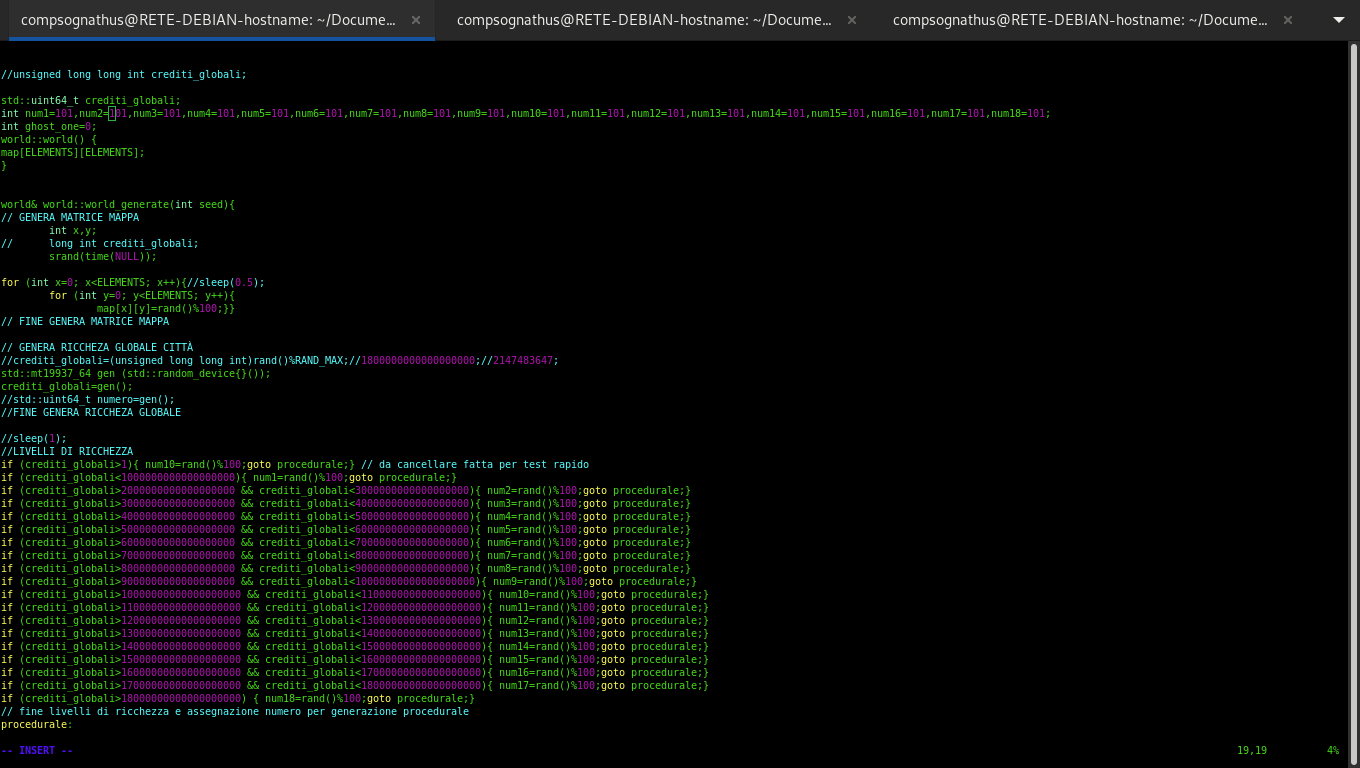The height and width of the screenshot is (768, 1360).
Task: Click the if-line assigning 'num8=rand()%100'
Action: 346,568
